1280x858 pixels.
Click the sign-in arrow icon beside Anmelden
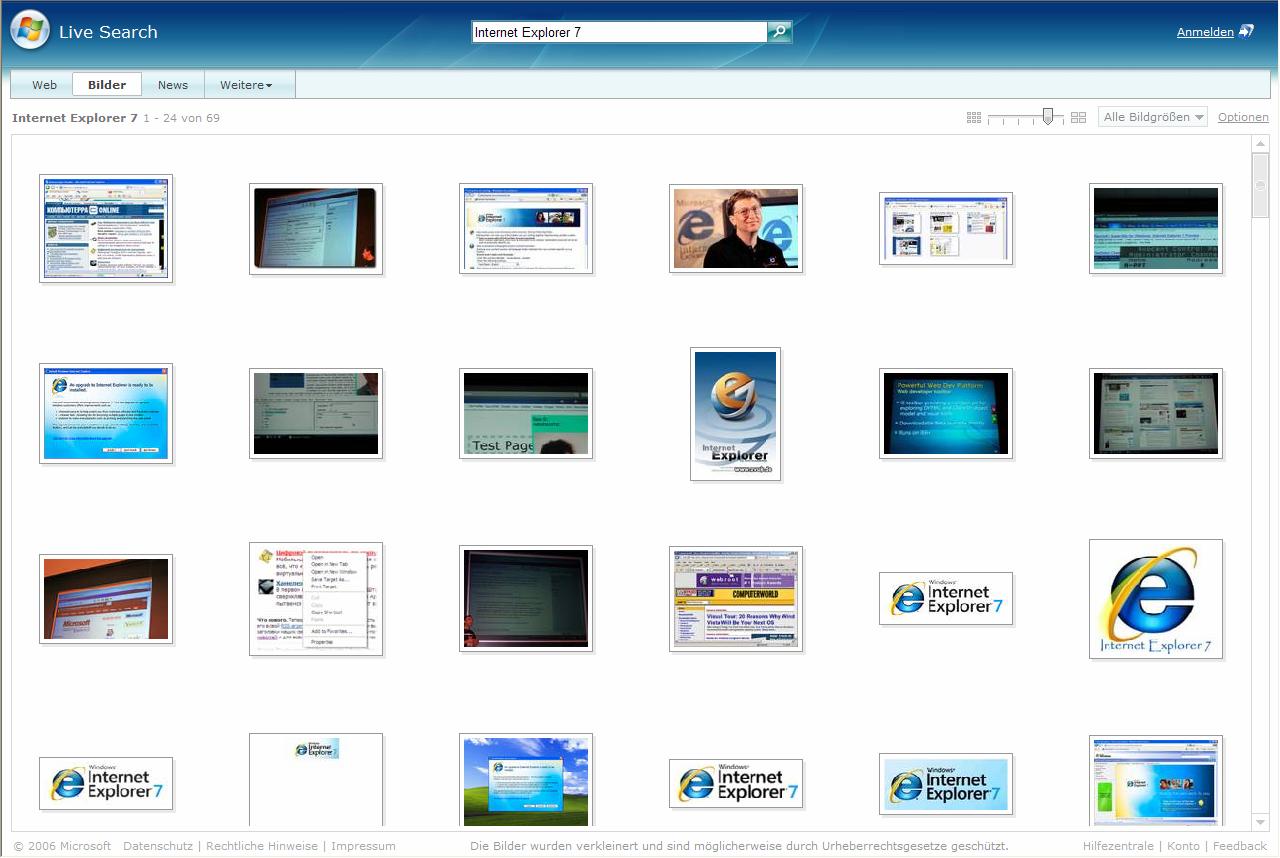pyautogui.click(x=1246, y=31)
